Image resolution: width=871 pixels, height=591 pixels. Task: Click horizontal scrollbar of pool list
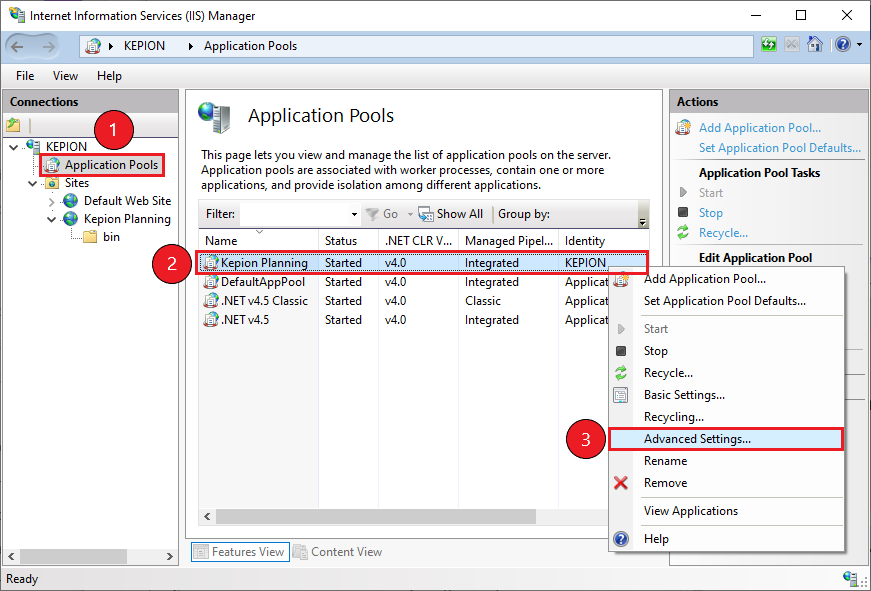pyautogui.click(x=376, y=517)
